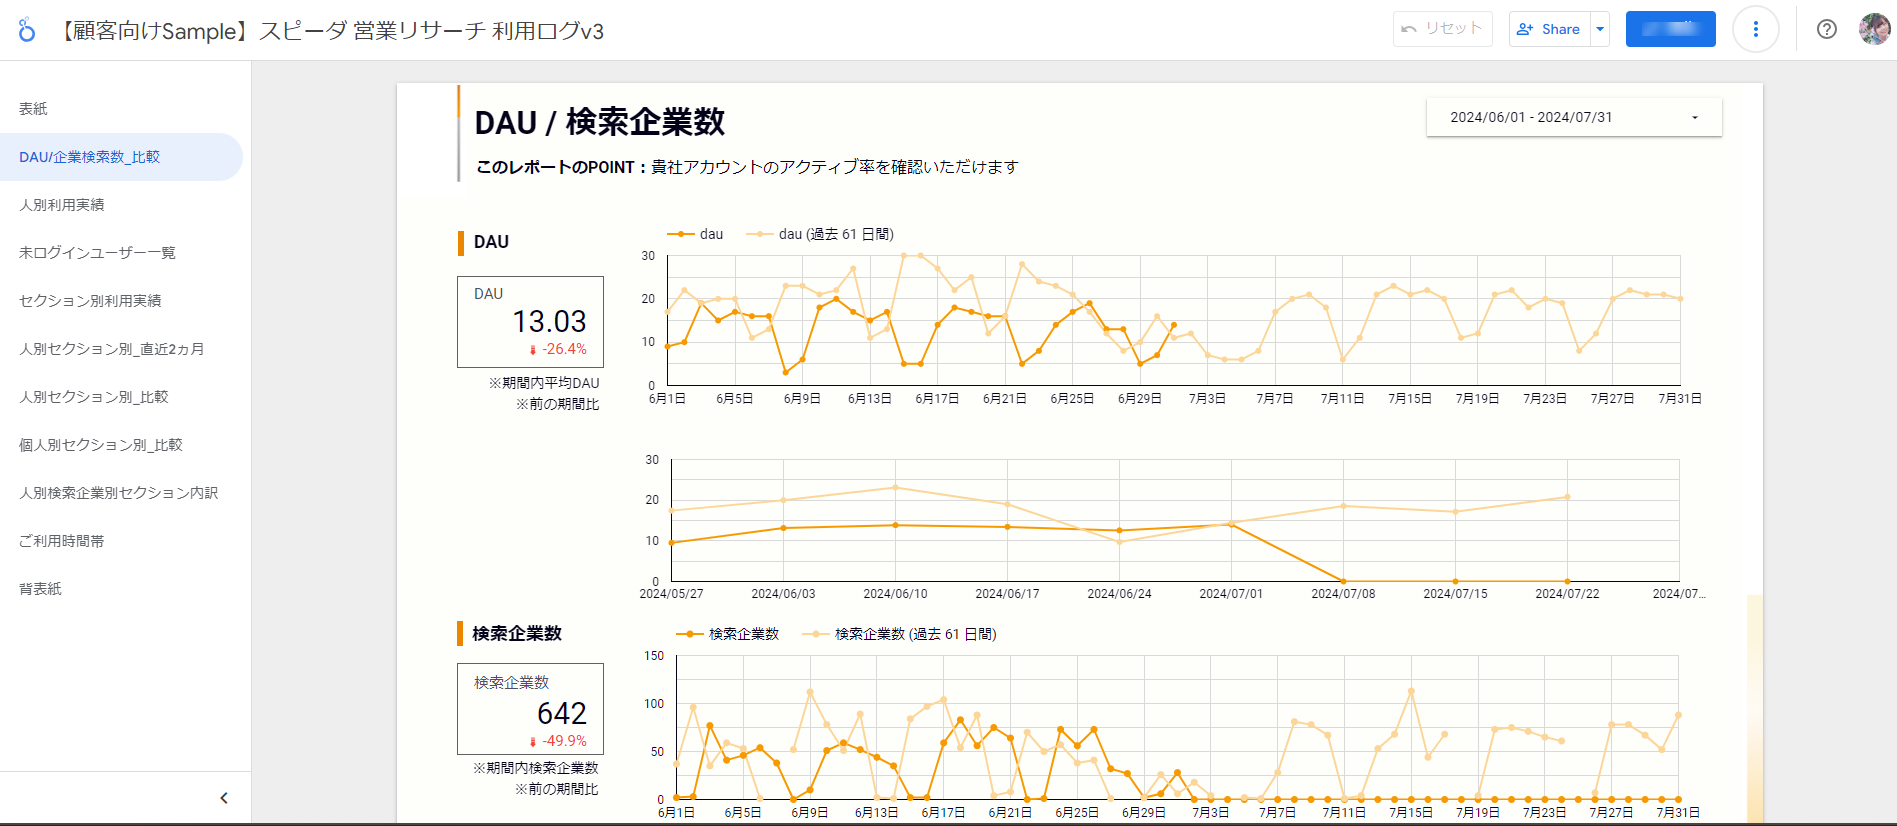Image resolution: width=1897 pixels, height=826 pixels.
Task: Click the 検索企業数 642 scorecard
Action: [x=530, y=709]
